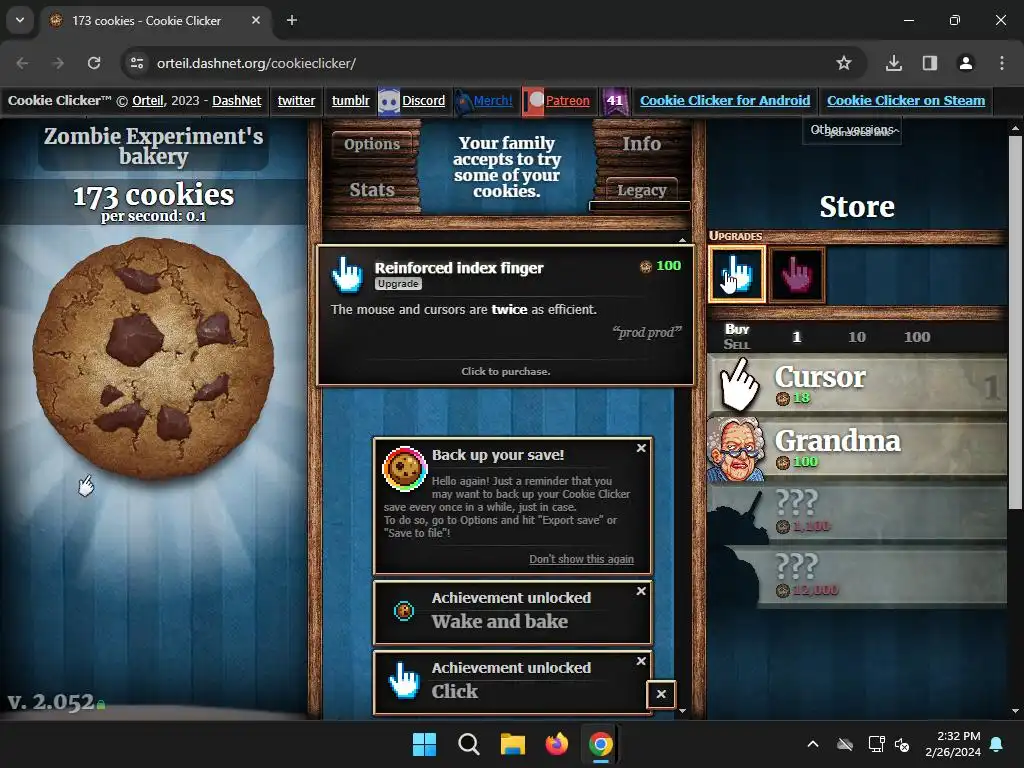View site information icon in address bar
The image size is (1024, 768).
(137, 63)
